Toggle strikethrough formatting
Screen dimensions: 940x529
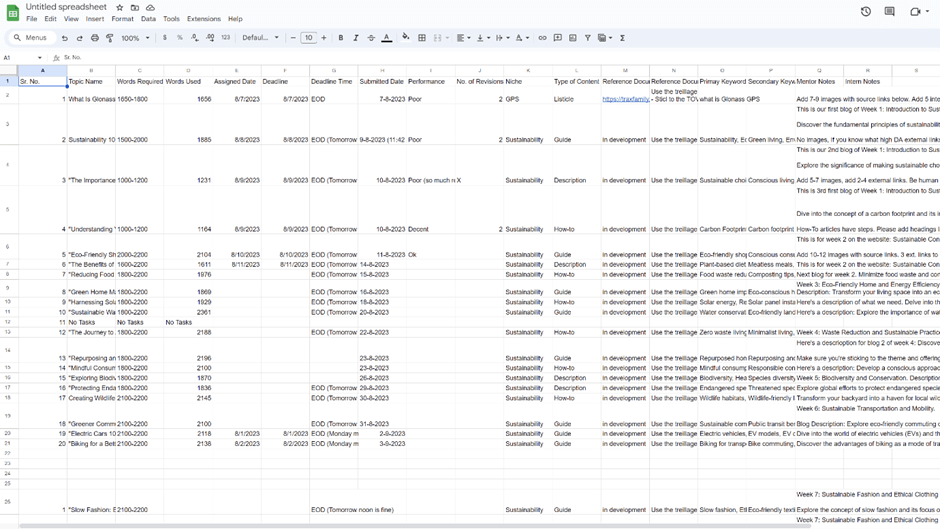pyautogui.click(x=371, y=38)
